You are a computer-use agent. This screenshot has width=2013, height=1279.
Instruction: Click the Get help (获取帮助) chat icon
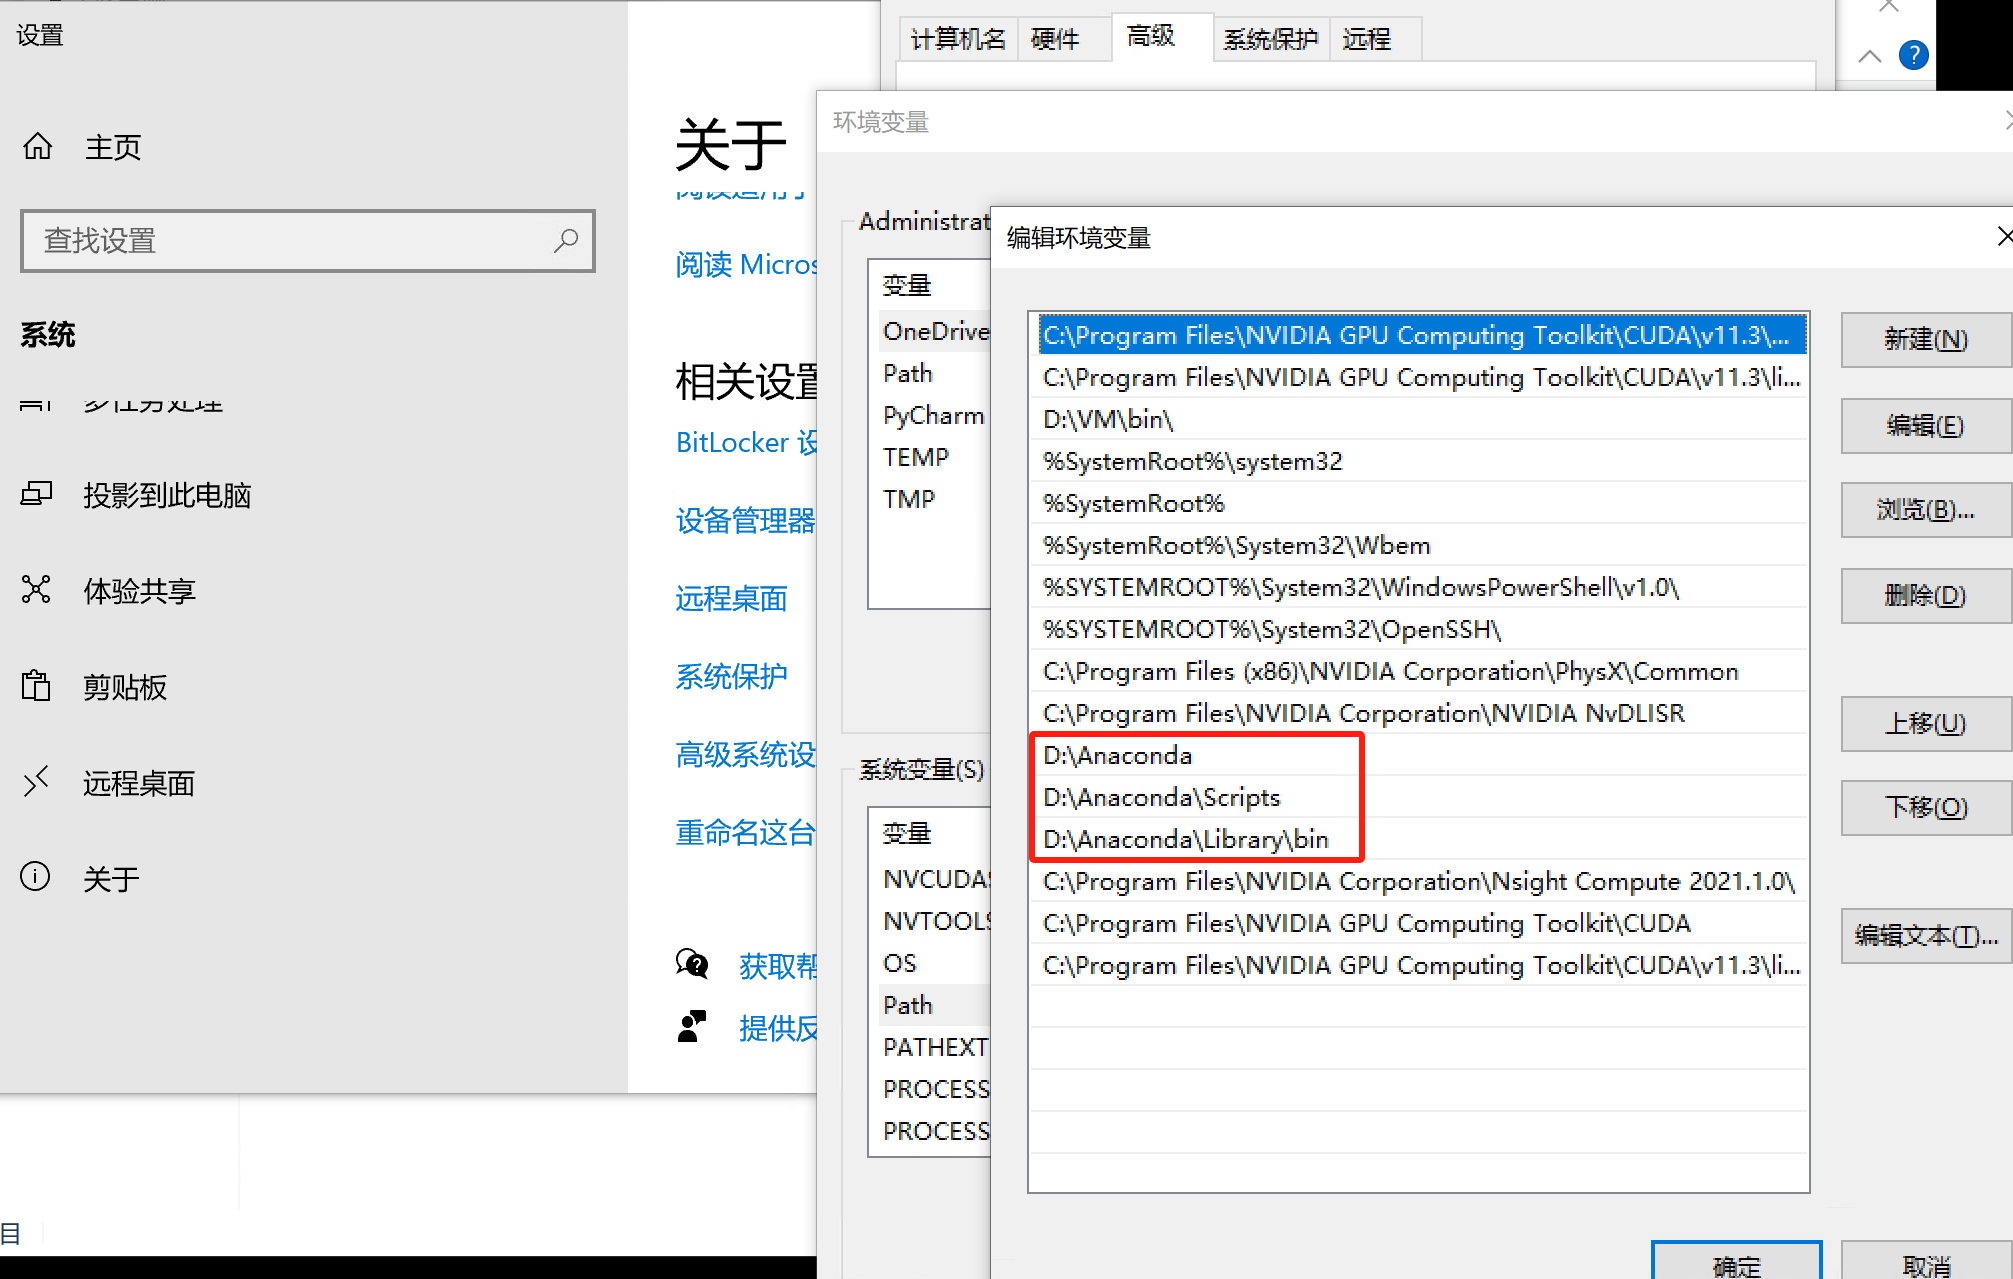tap(692, 965)
